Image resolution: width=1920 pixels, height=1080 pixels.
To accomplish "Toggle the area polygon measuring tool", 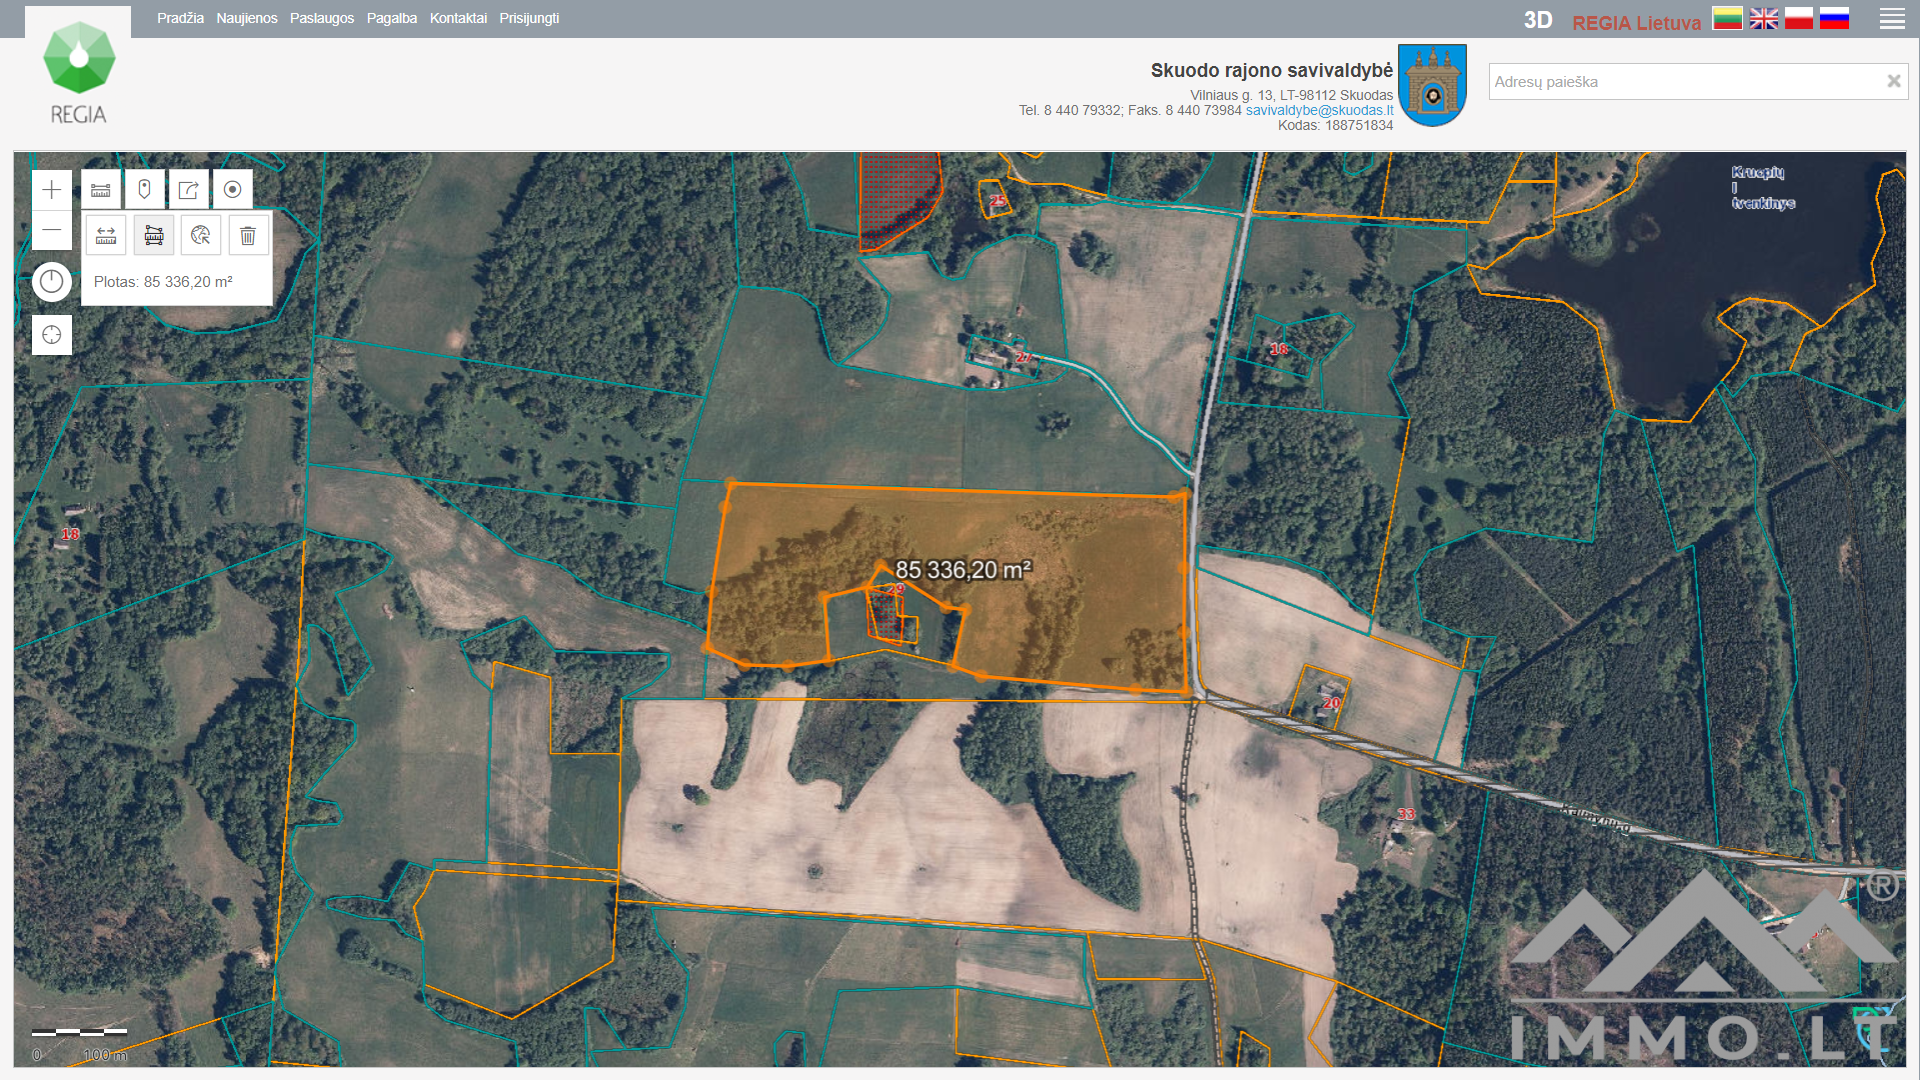I will coord(154,235).
